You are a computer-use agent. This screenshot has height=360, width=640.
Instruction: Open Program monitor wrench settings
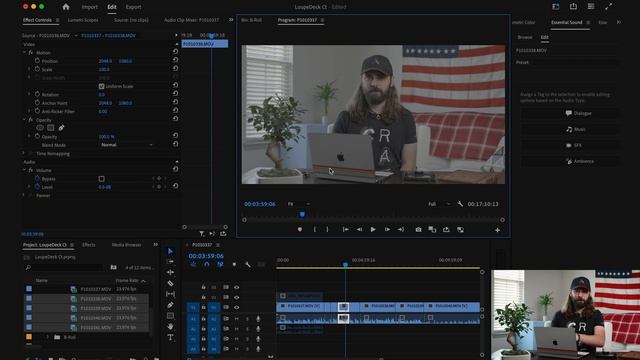(x=460, y=204)
